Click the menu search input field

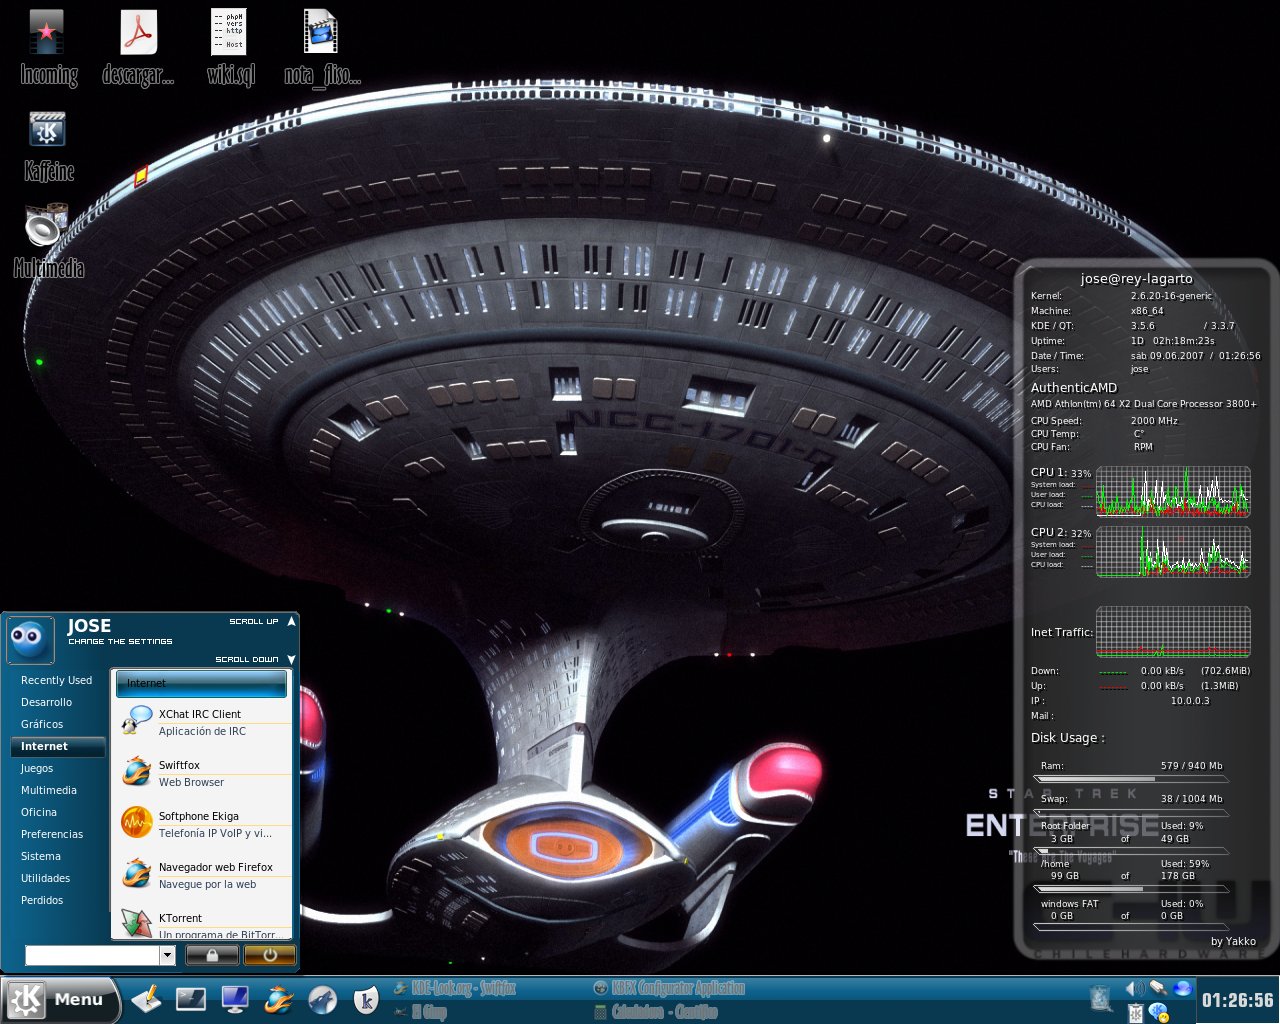point(93,955)
